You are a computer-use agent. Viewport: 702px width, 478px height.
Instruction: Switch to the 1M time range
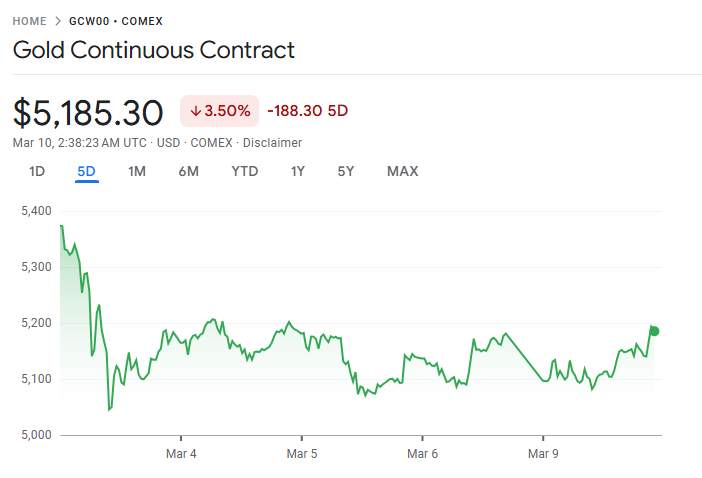(x=137, y=171)
